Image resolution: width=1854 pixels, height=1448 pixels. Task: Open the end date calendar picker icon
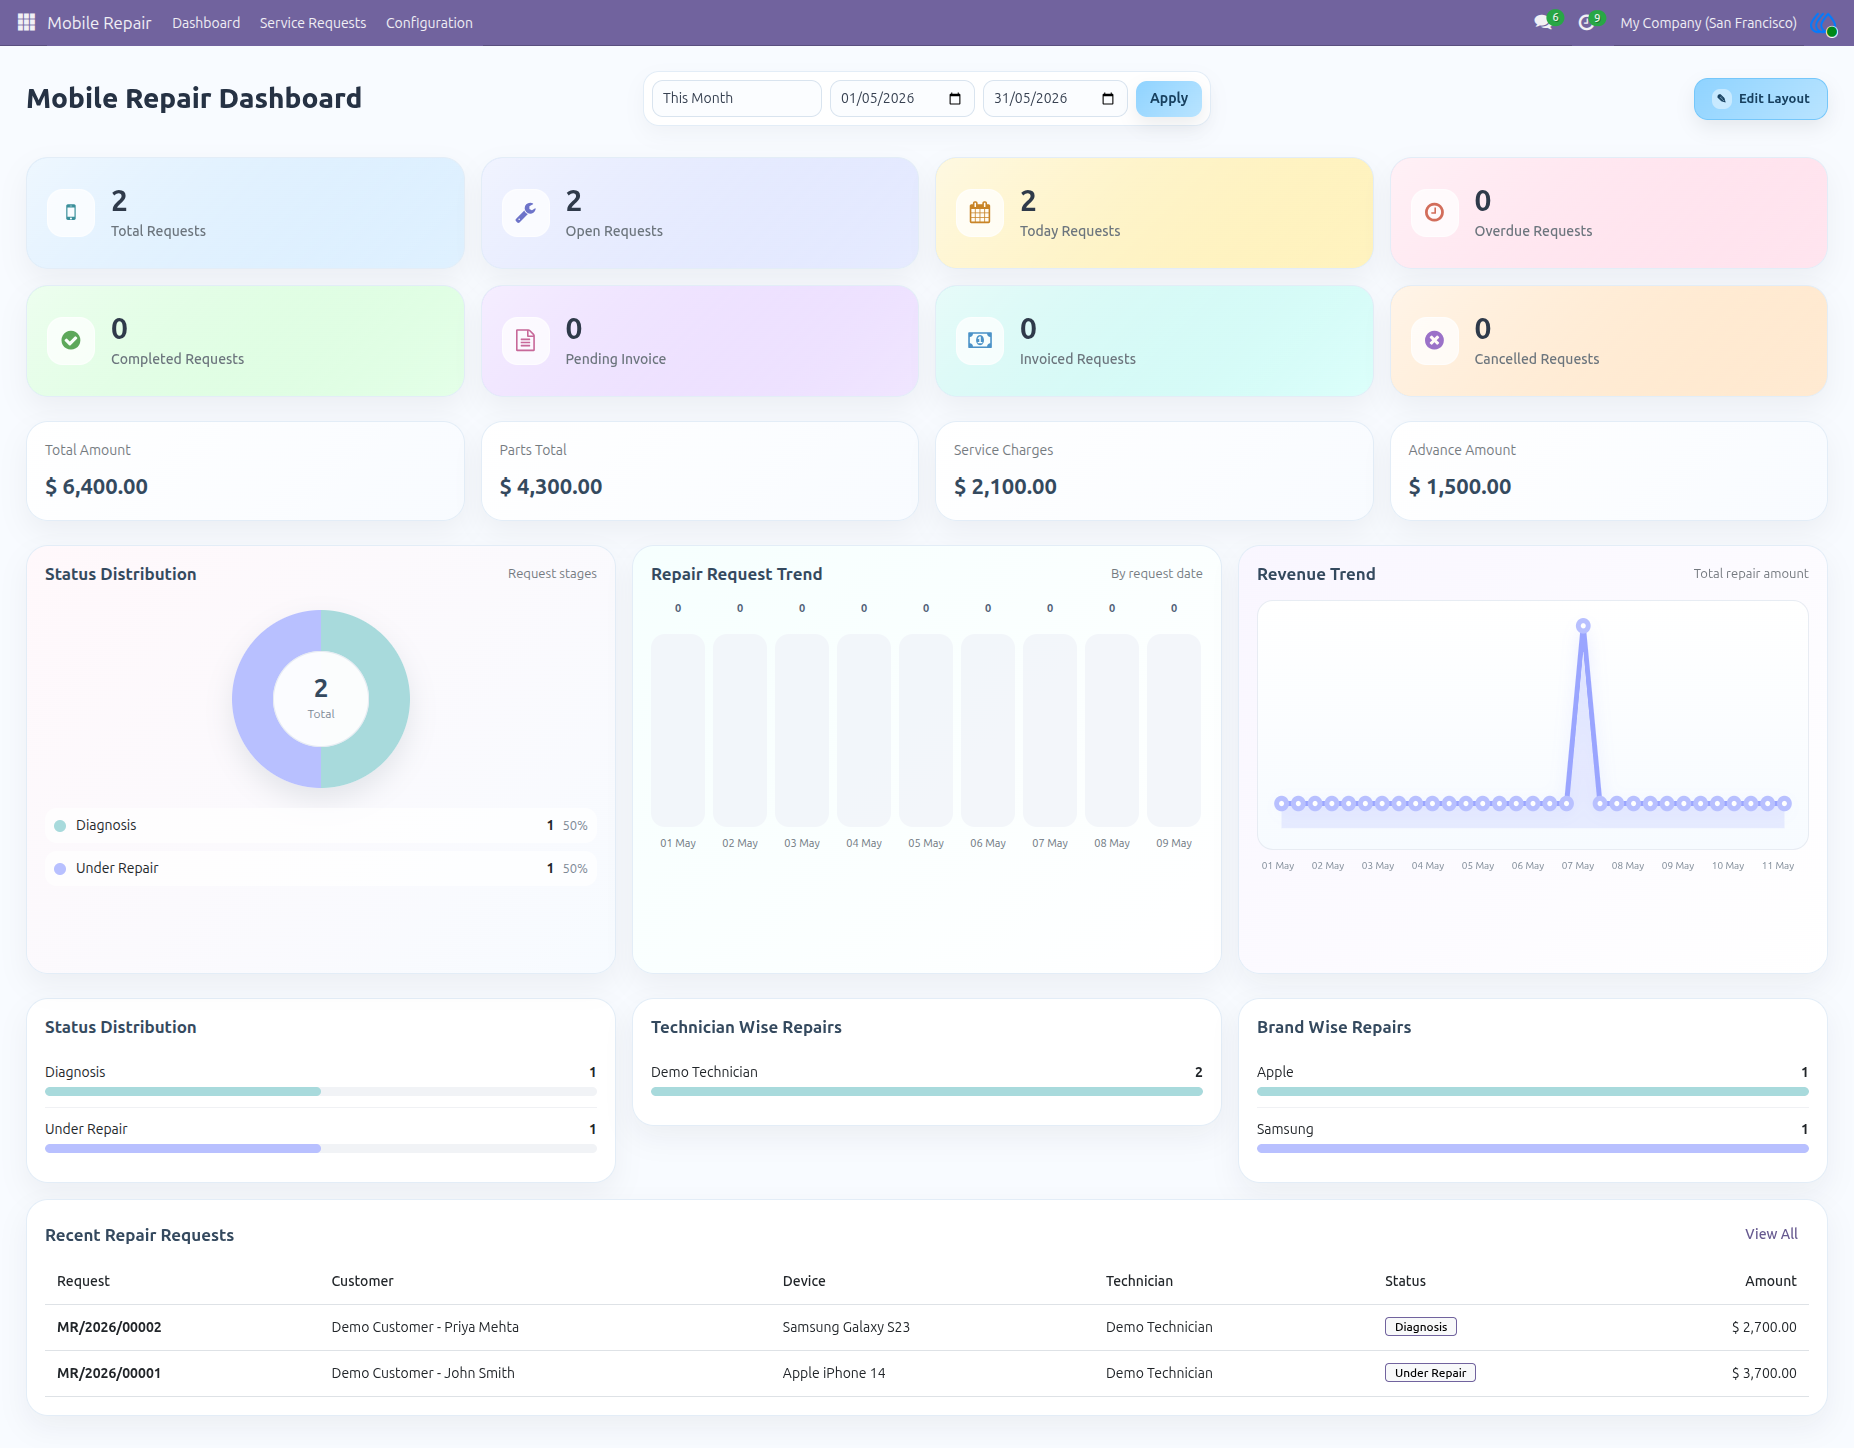click(x=1108, y=98)
